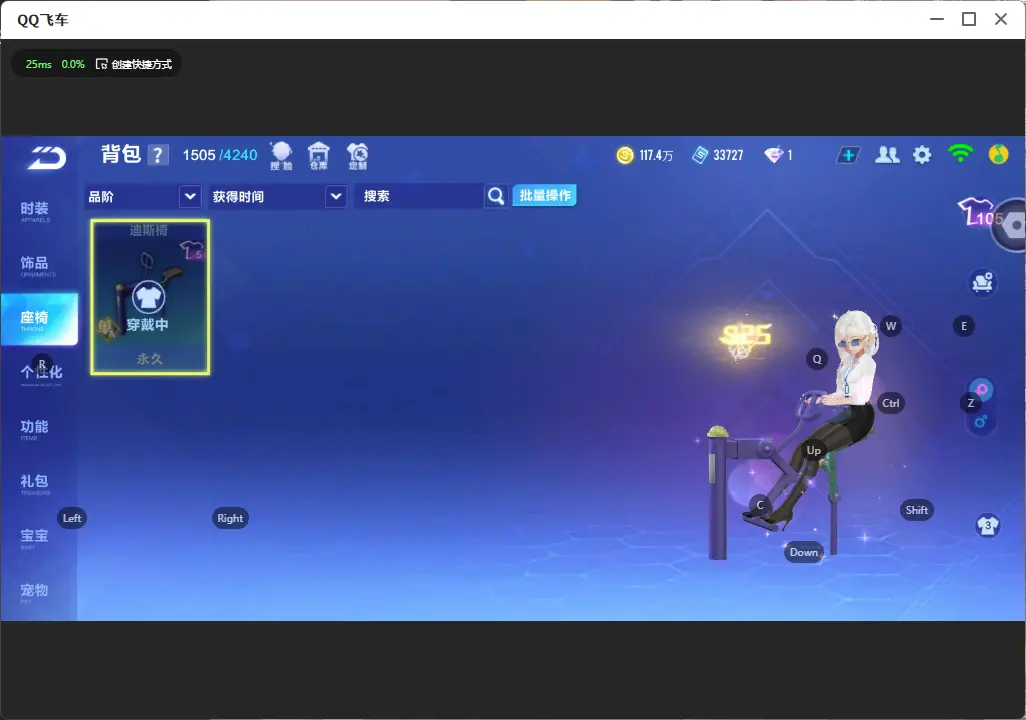Go to the 功能 tab
Viewport: 1026px width, 720px height.
coord(35,428)
